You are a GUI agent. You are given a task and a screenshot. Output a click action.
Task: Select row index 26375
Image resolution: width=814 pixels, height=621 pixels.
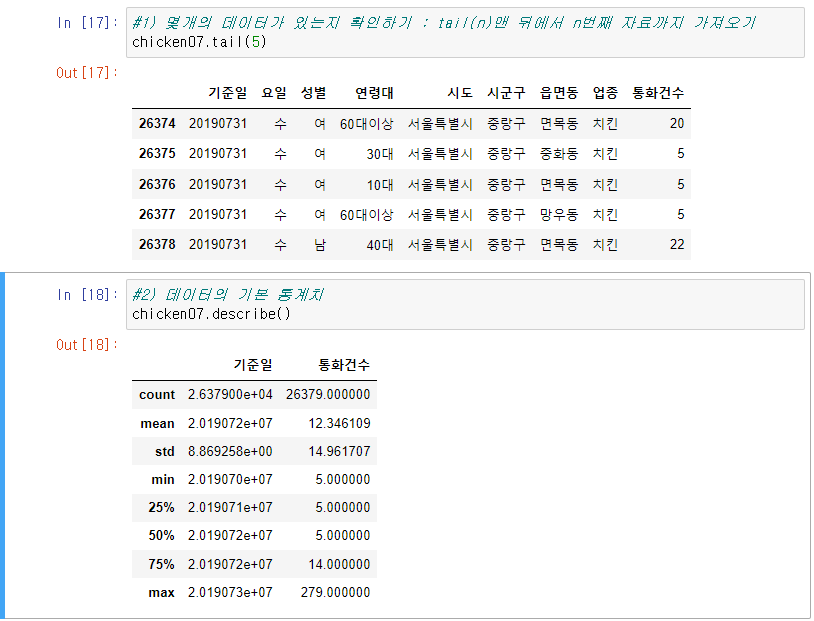click(x=157, y=154)
